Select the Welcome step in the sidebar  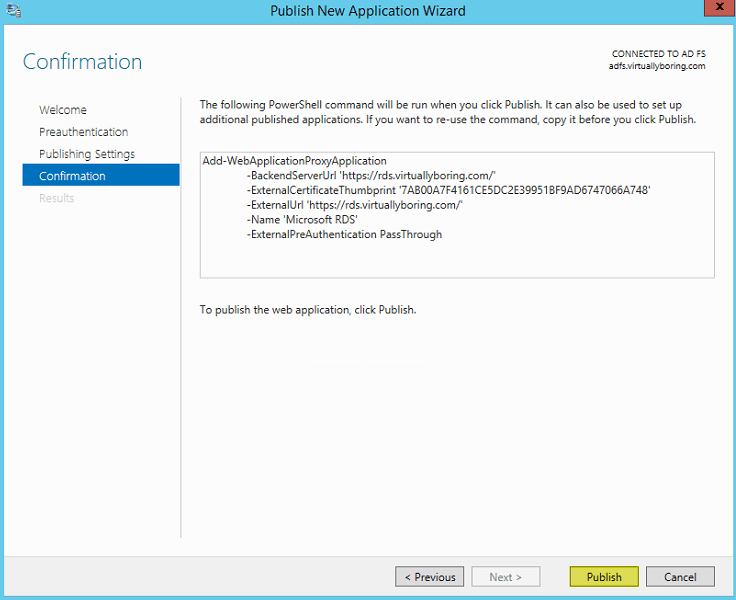coord(63,110)
